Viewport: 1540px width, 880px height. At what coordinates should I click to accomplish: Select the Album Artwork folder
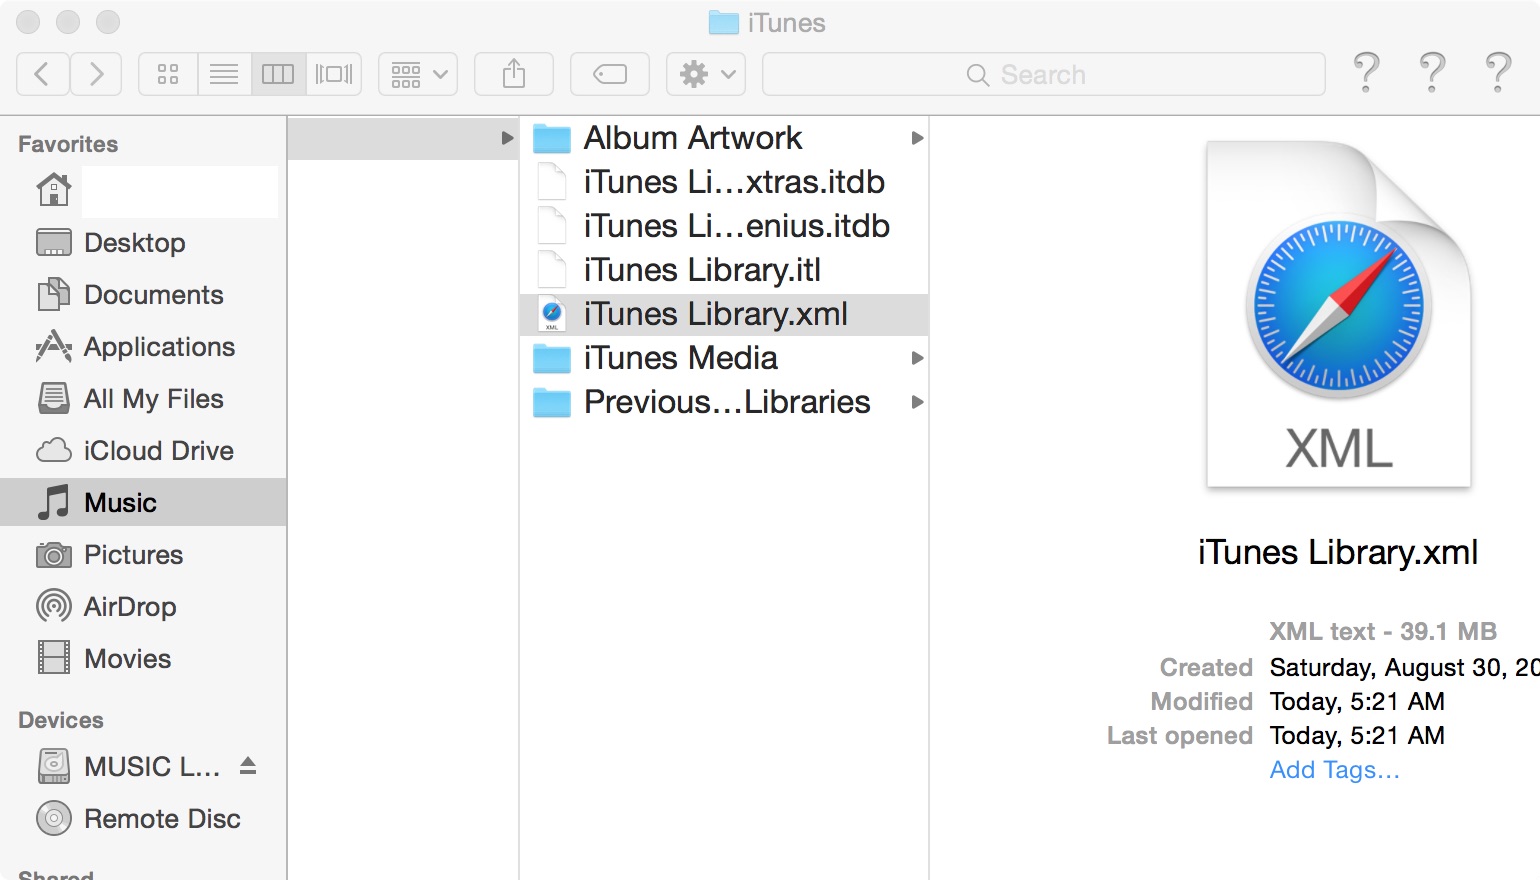coord(724,138)
